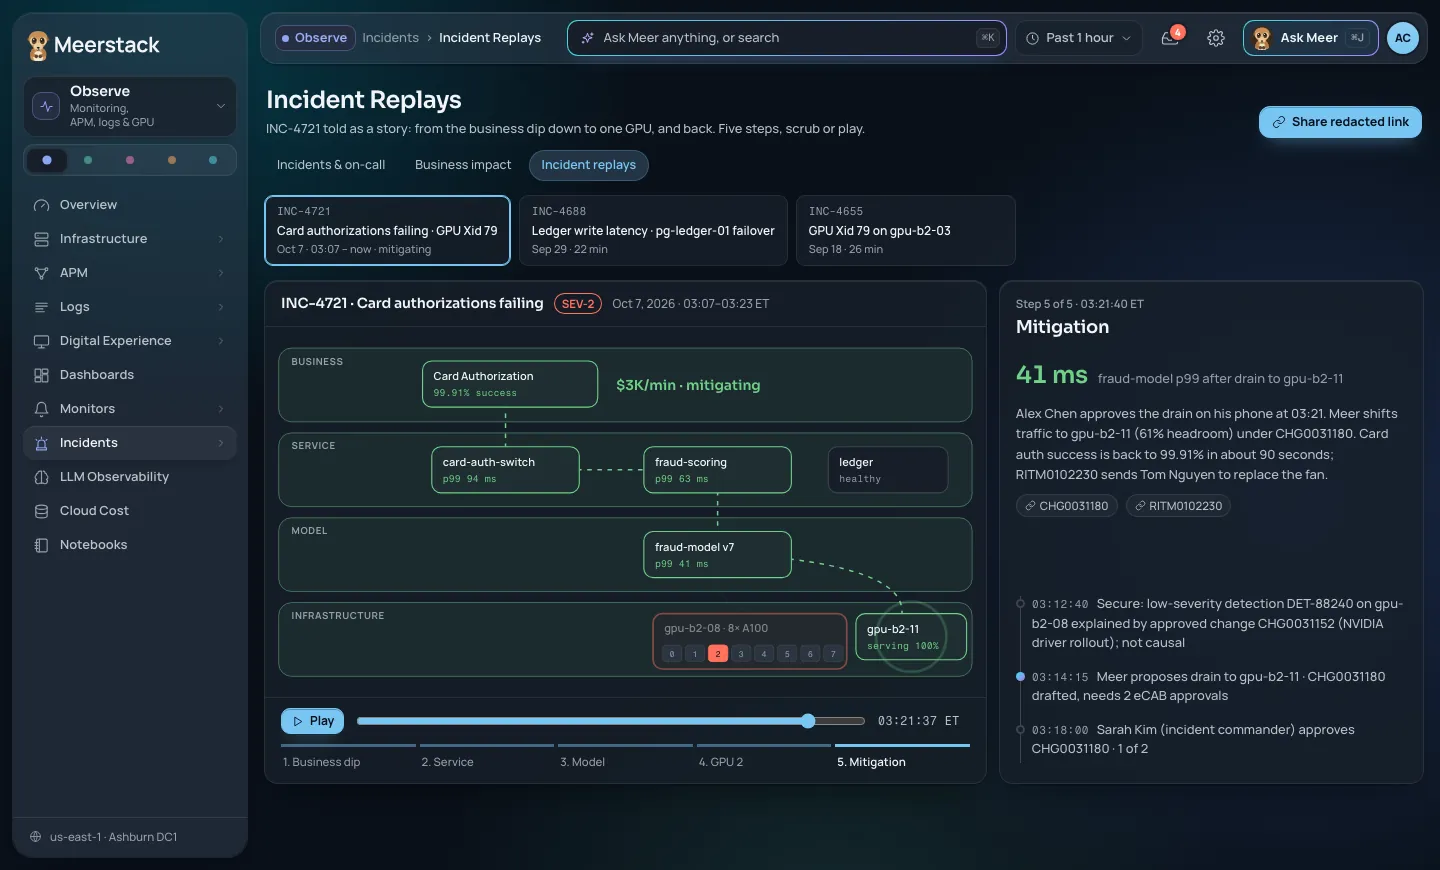Click the LLM Observability icon
Image resolution: width=1440 pixels, height=870 pixels.
coord(41,477)
